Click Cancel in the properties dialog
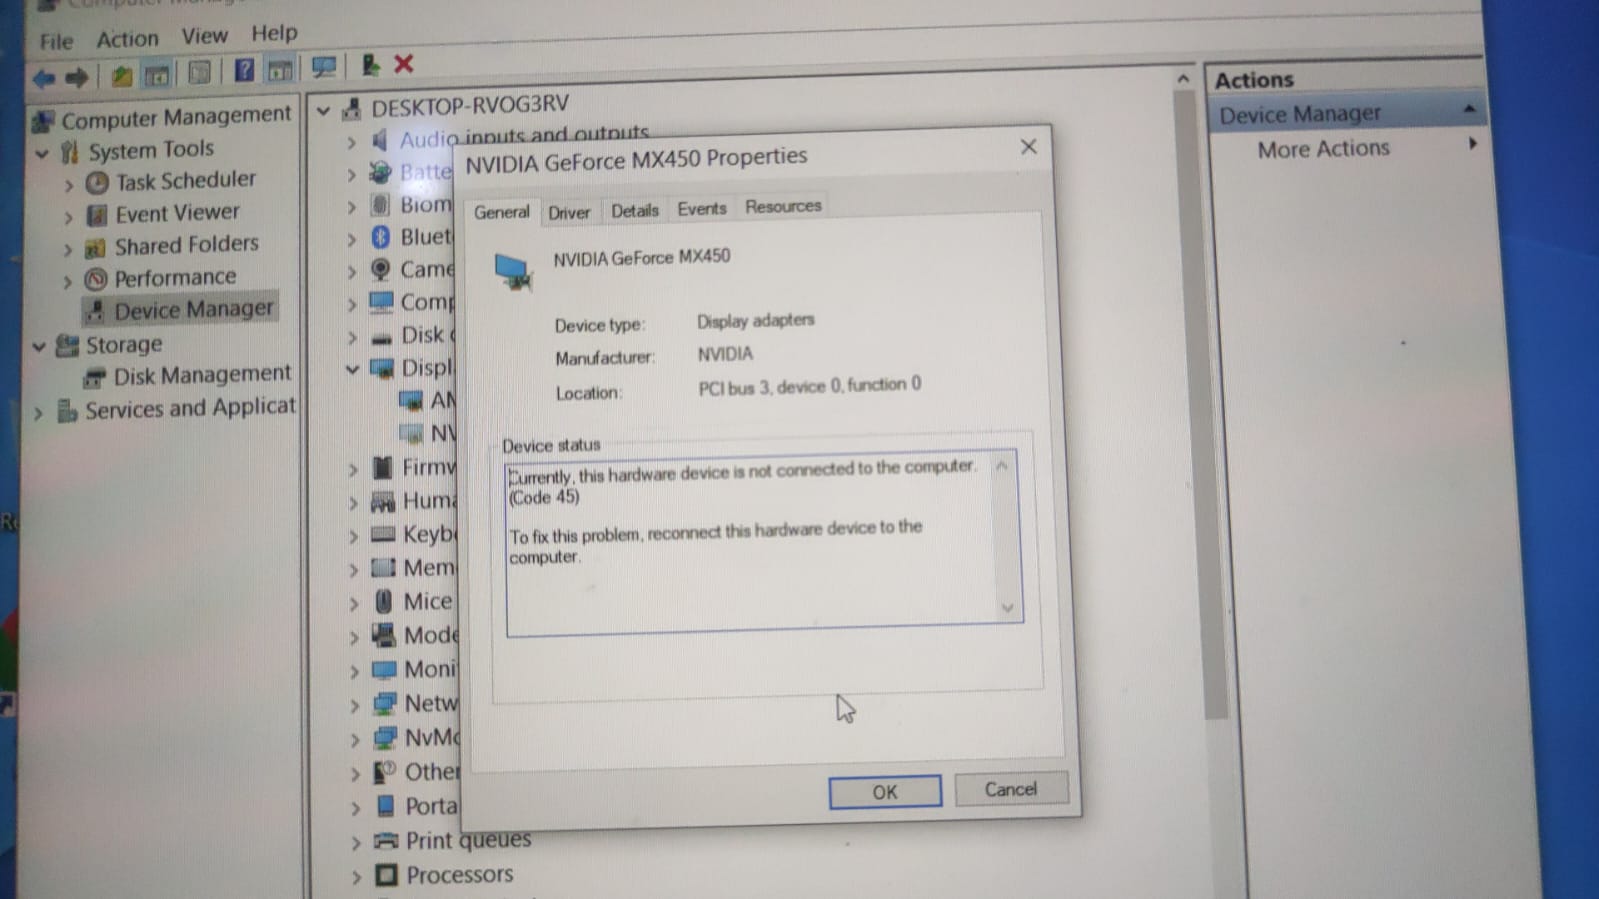Viewport: 1599px width, 899px height. pos(1011,789)
